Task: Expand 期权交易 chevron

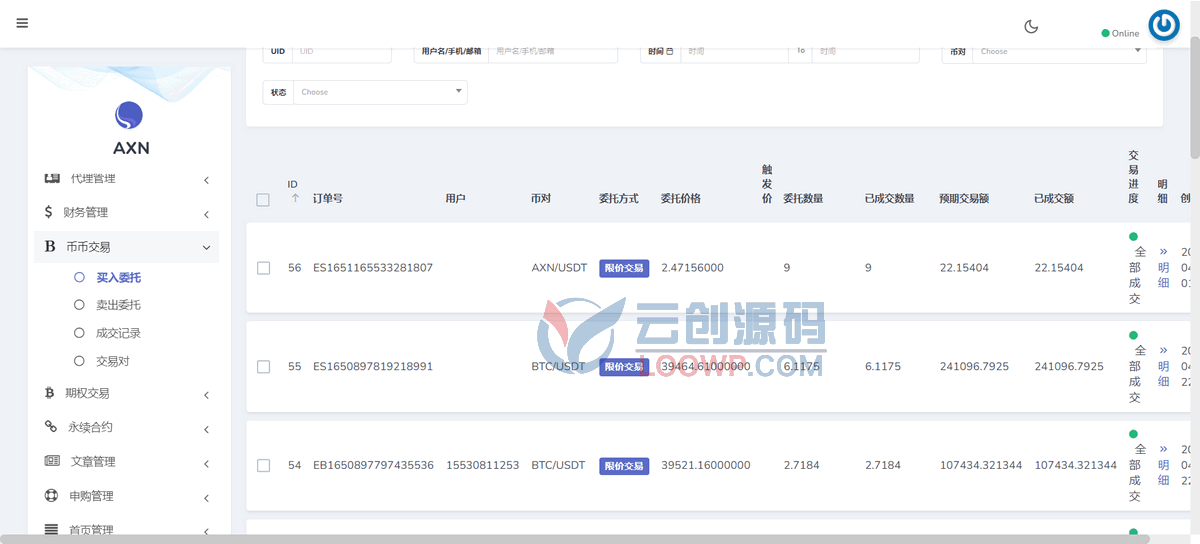Action: [206, 395]
